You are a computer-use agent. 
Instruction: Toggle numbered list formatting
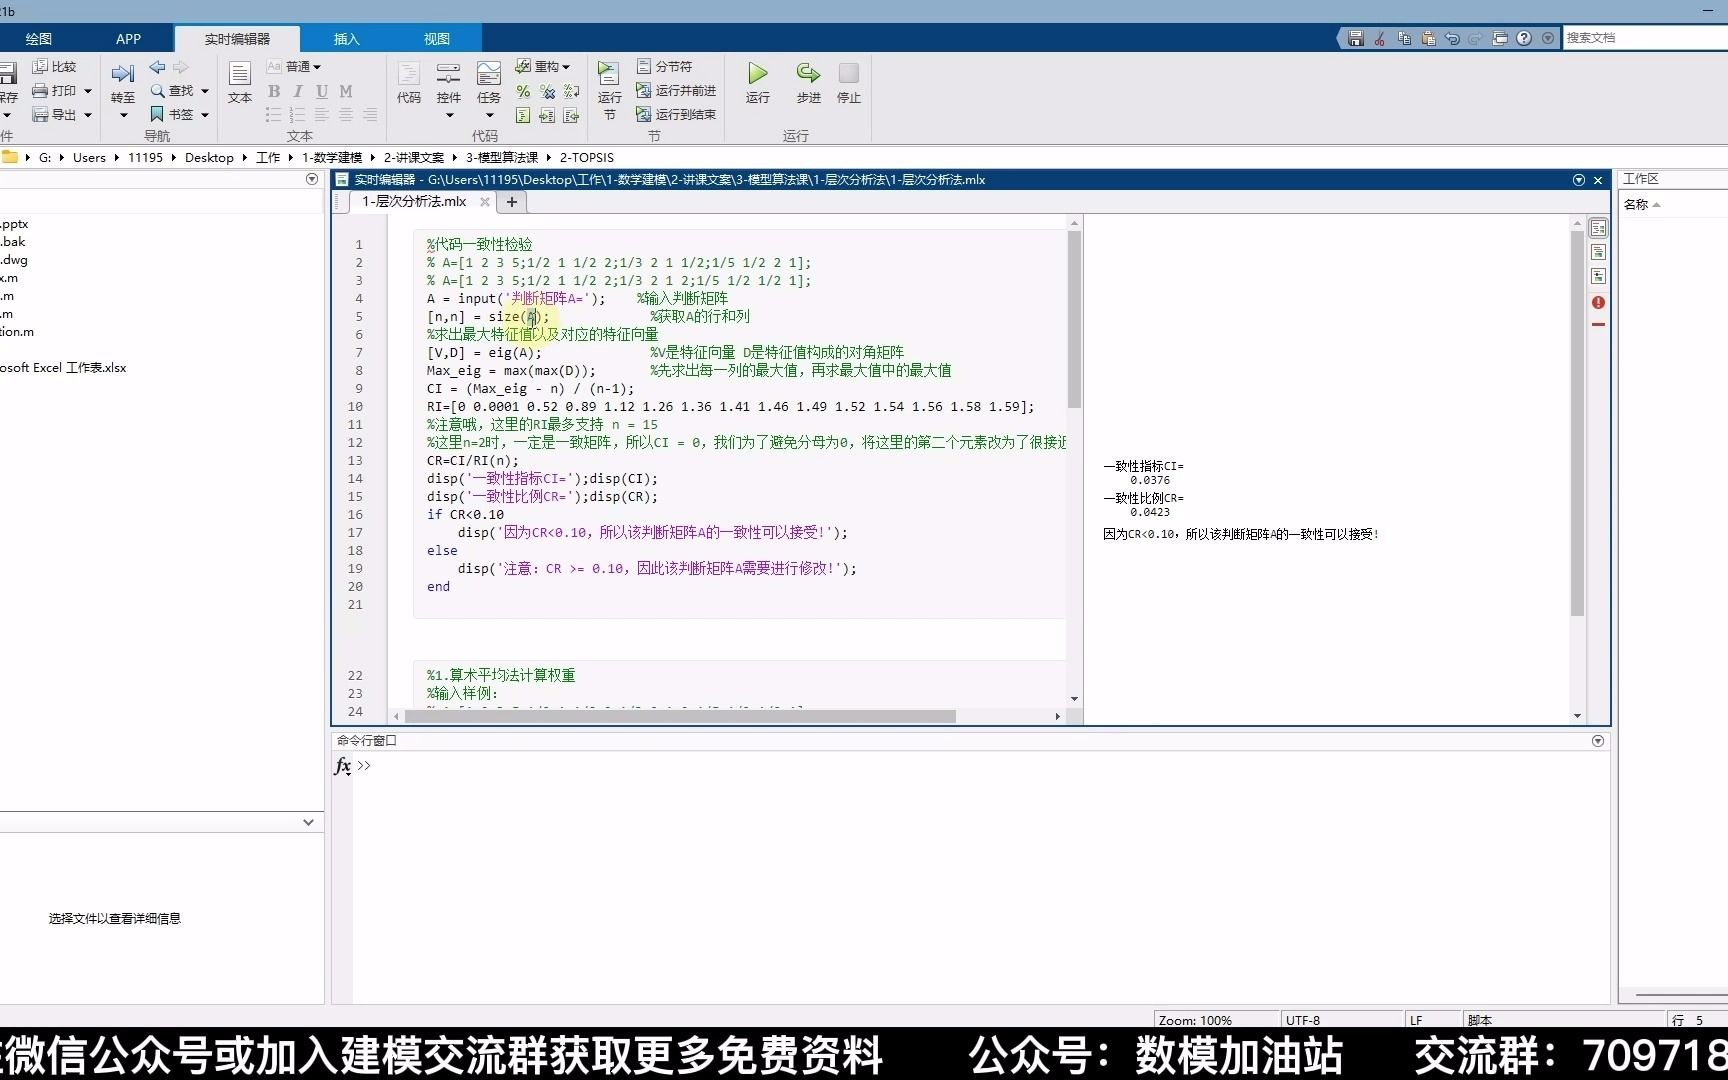298,115
